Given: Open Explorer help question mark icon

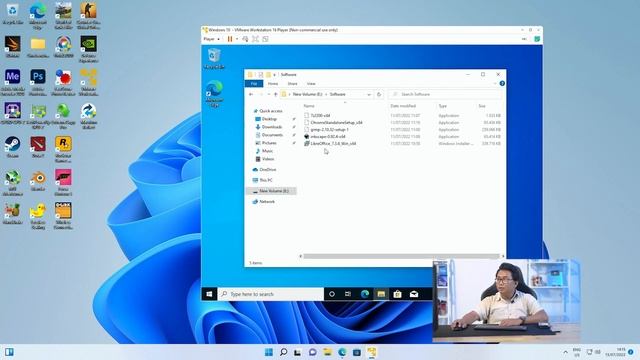Looking at the screenshot, I should 502,84.
